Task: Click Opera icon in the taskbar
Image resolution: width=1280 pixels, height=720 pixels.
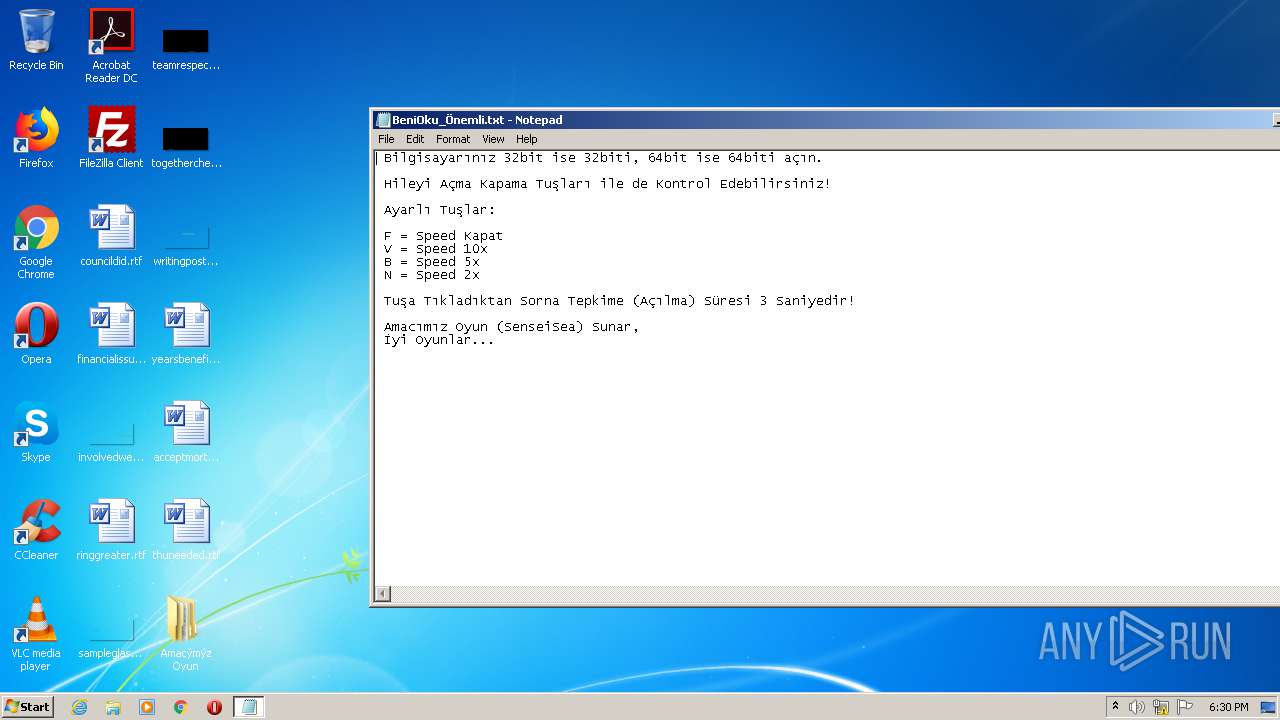Action: (x=214, y=707)
